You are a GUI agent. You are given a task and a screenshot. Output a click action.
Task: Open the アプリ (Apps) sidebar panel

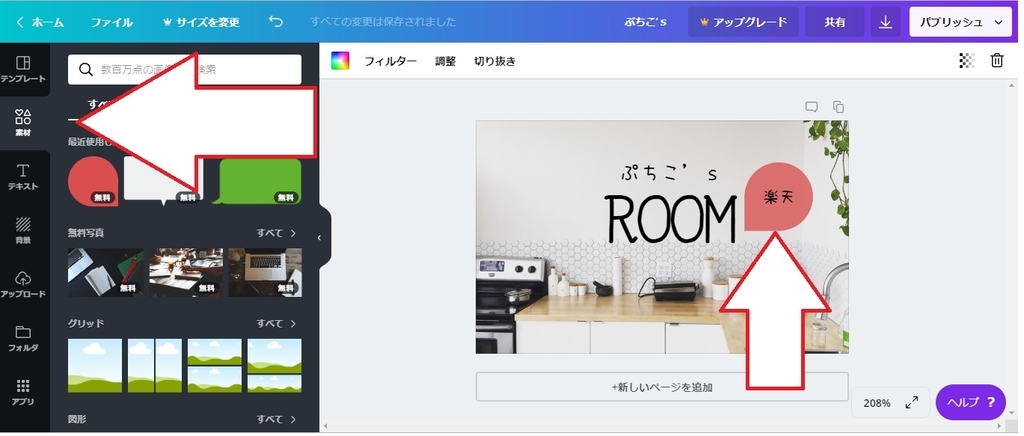coord(23,392)
